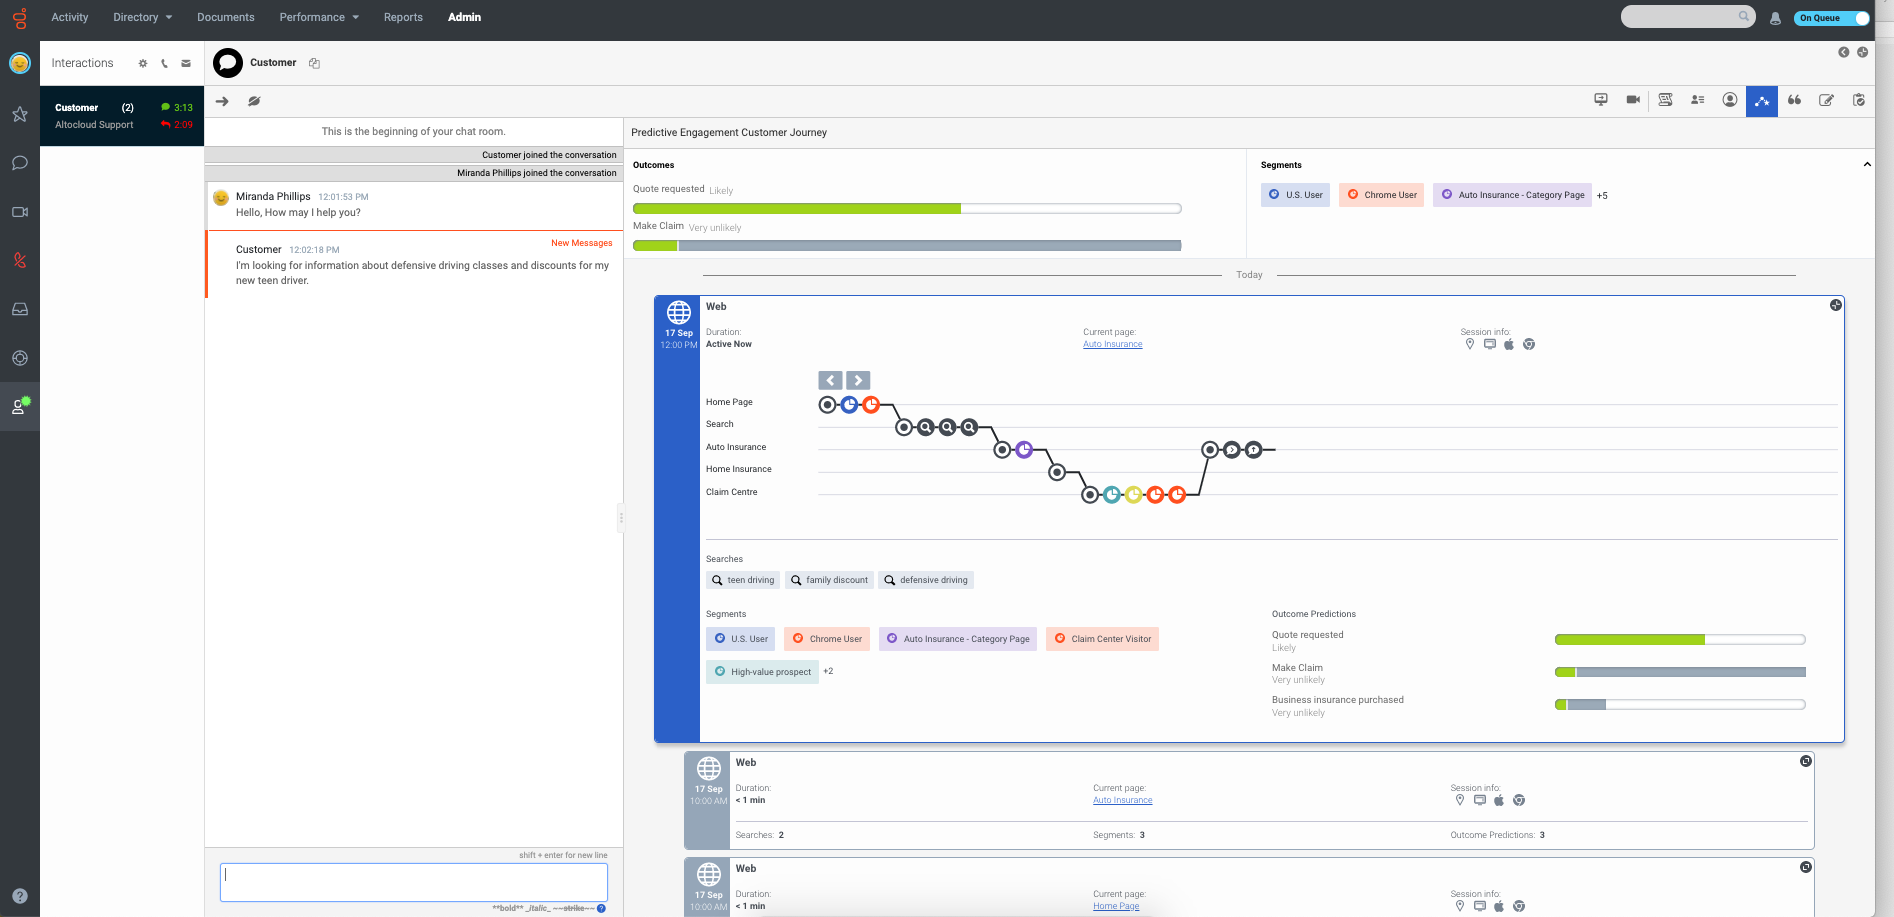Start a video call from the toolbar
The width and height of the screenshot is (1894, 917).
[1633, 100]
